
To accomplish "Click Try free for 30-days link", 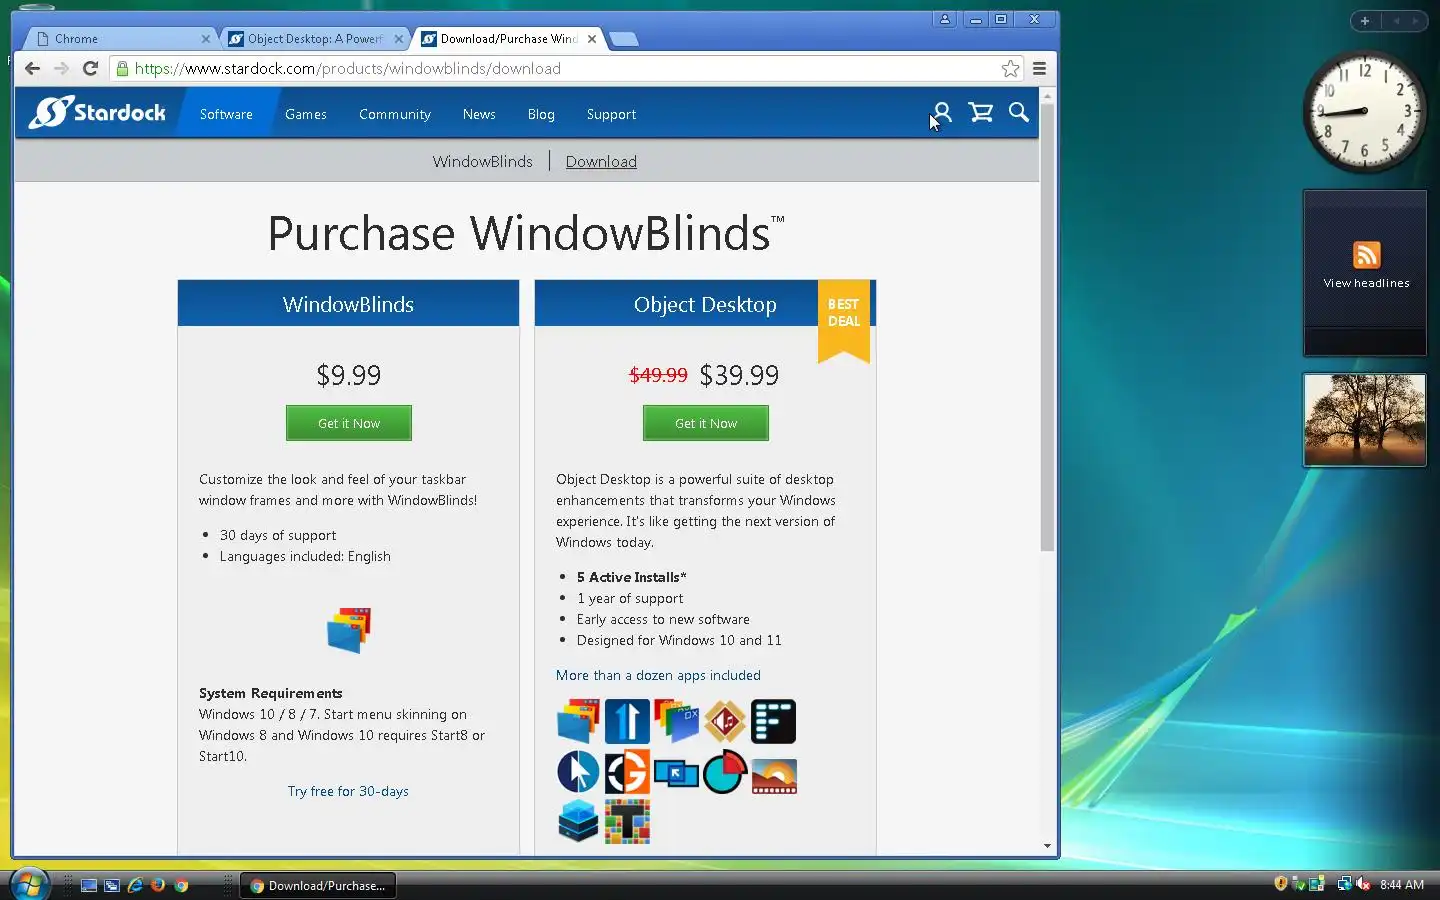I will click(348, 791).
